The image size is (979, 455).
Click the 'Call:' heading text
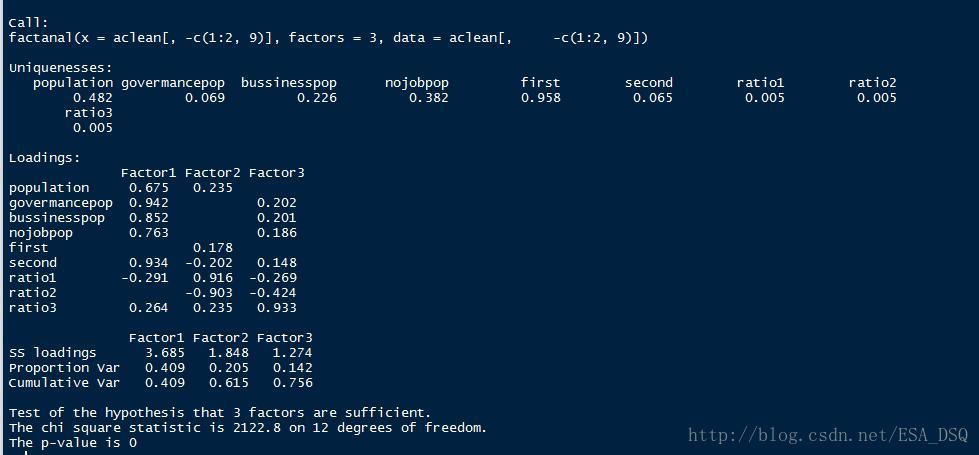28,22
